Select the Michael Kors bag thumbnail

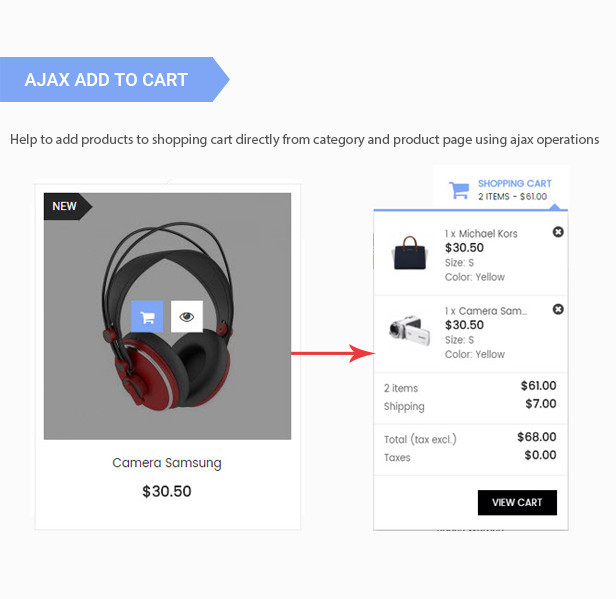tap(410, 253)
